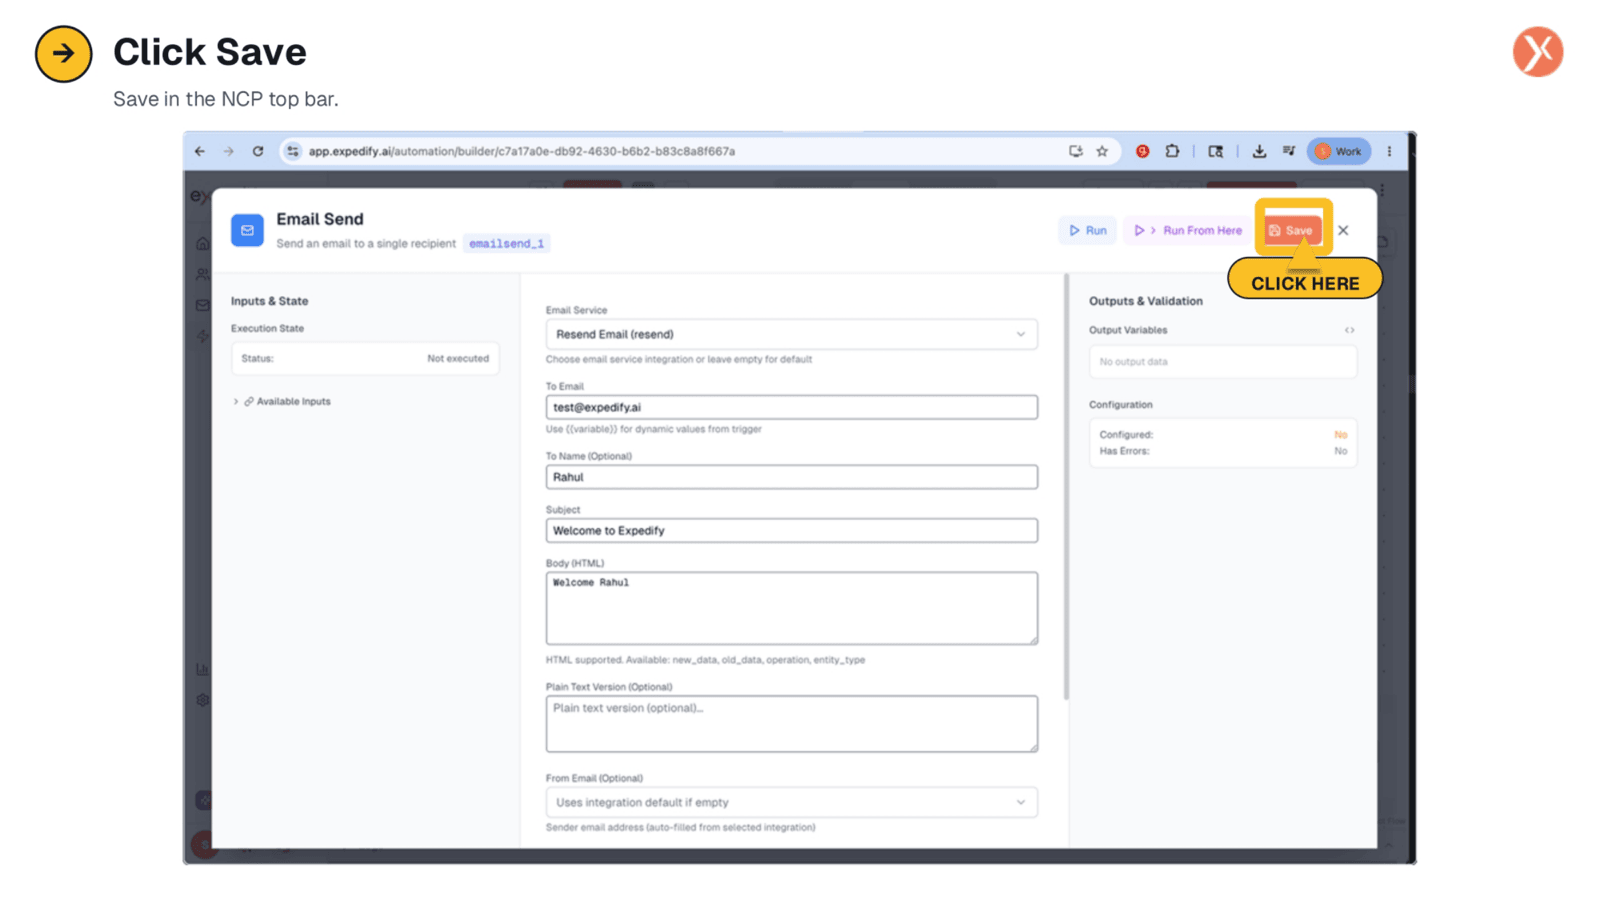Open the browser Downloads icon
Viewport: 1600px width, 900px height.
1259,151
